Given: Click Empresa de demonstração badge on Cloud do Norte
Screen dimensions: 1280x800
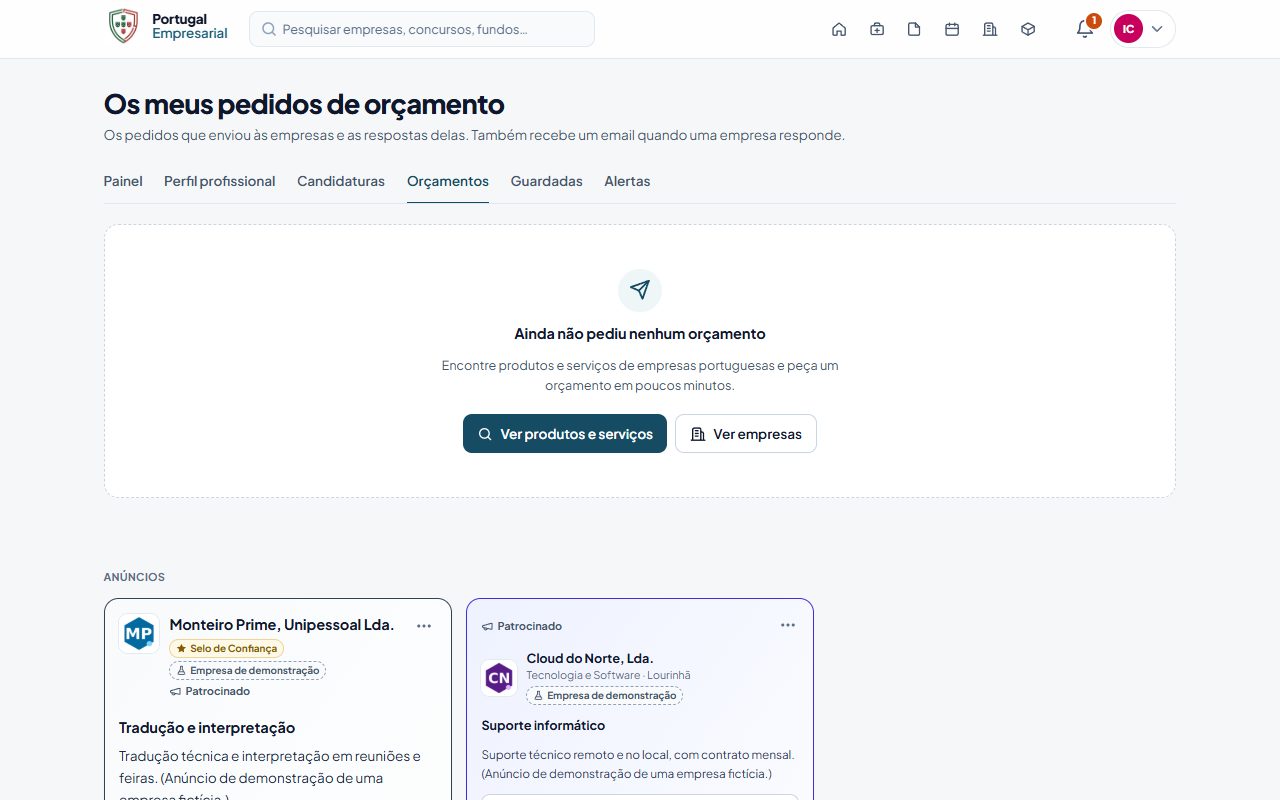Looking at the screenshot, I should coord(605,695).
